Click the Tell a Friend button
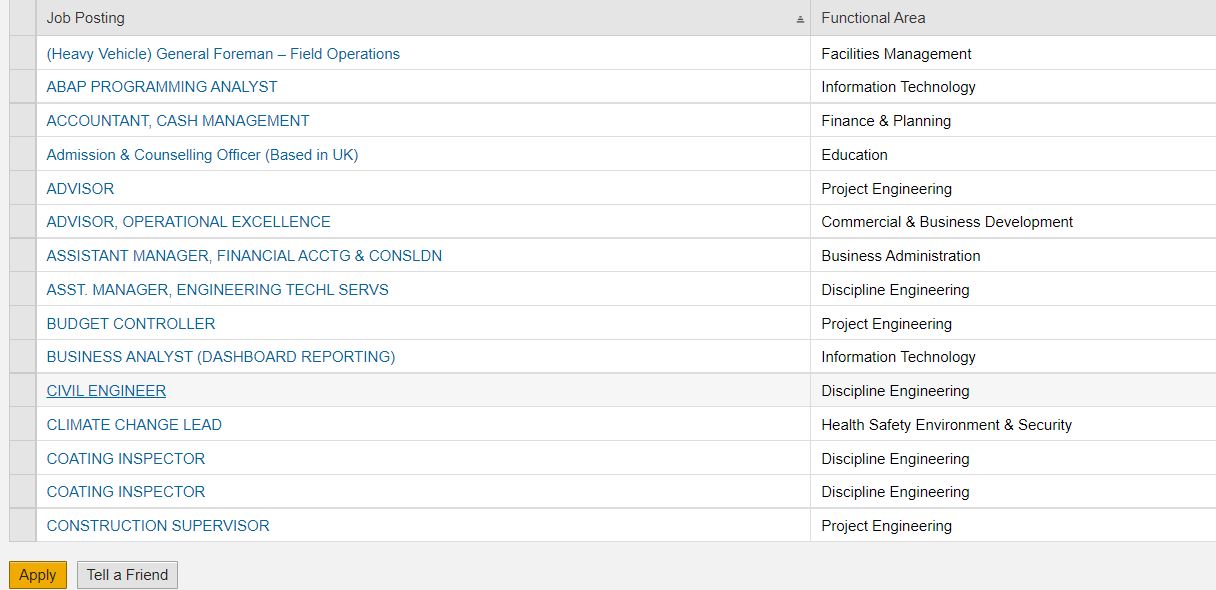The image size is (1216, 590). (x=127, y=575)
